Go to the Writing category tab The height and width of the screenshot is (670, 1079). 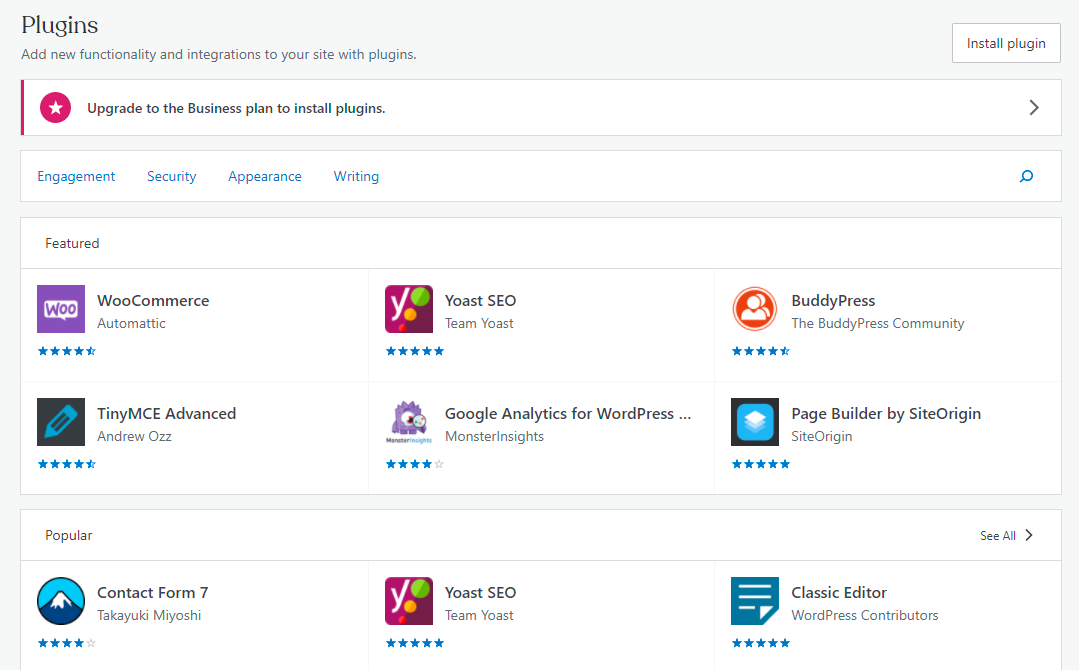[356, 177]
